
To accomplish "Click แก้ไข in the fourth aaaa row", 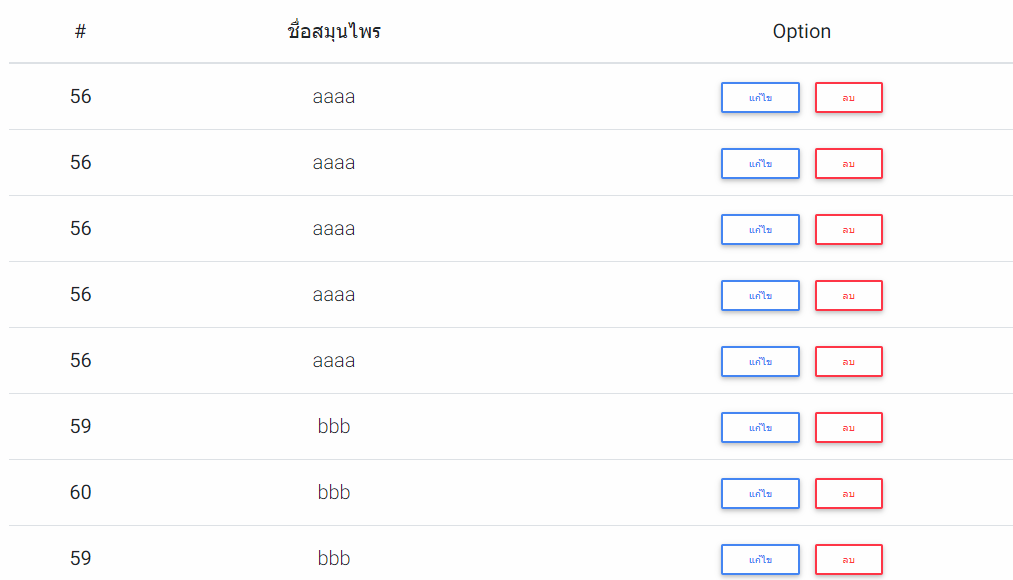I will [x=760, y=295].
